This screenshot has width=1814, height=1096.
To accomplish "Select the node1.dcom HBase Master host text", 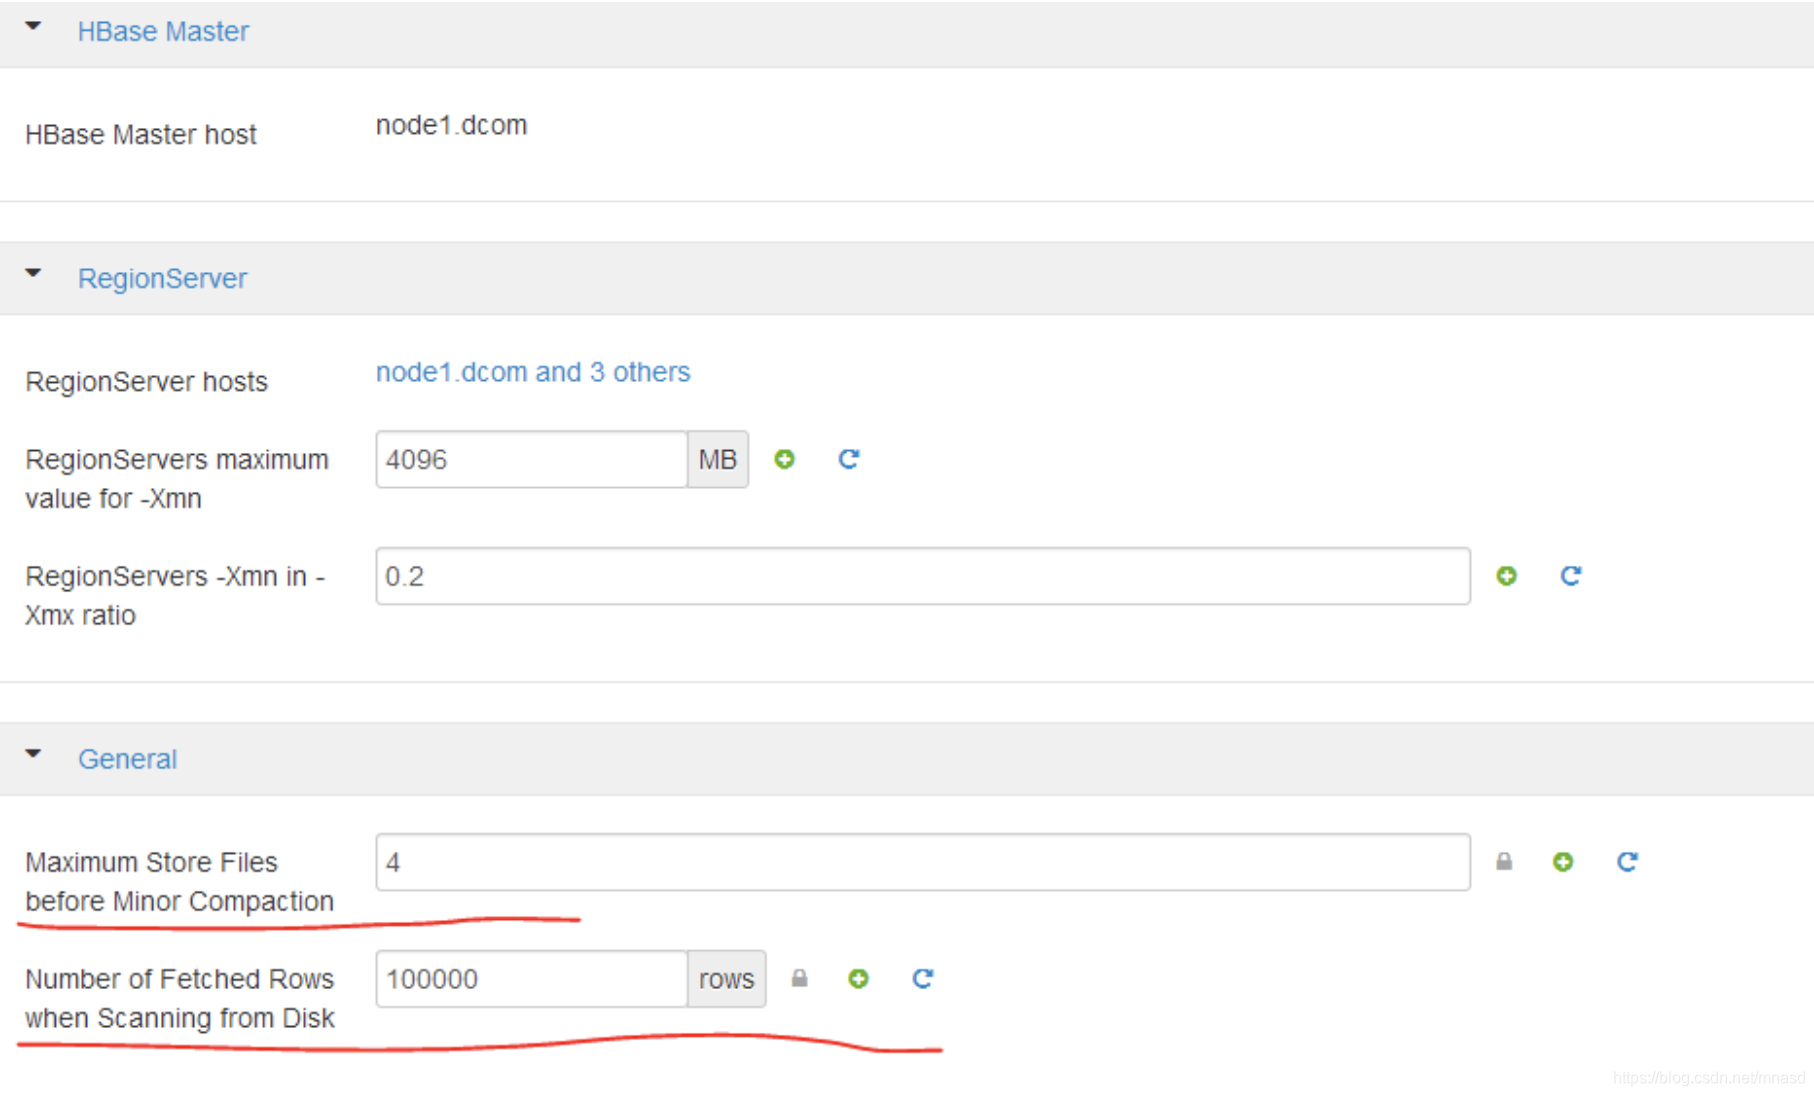I will click(451, 125).
